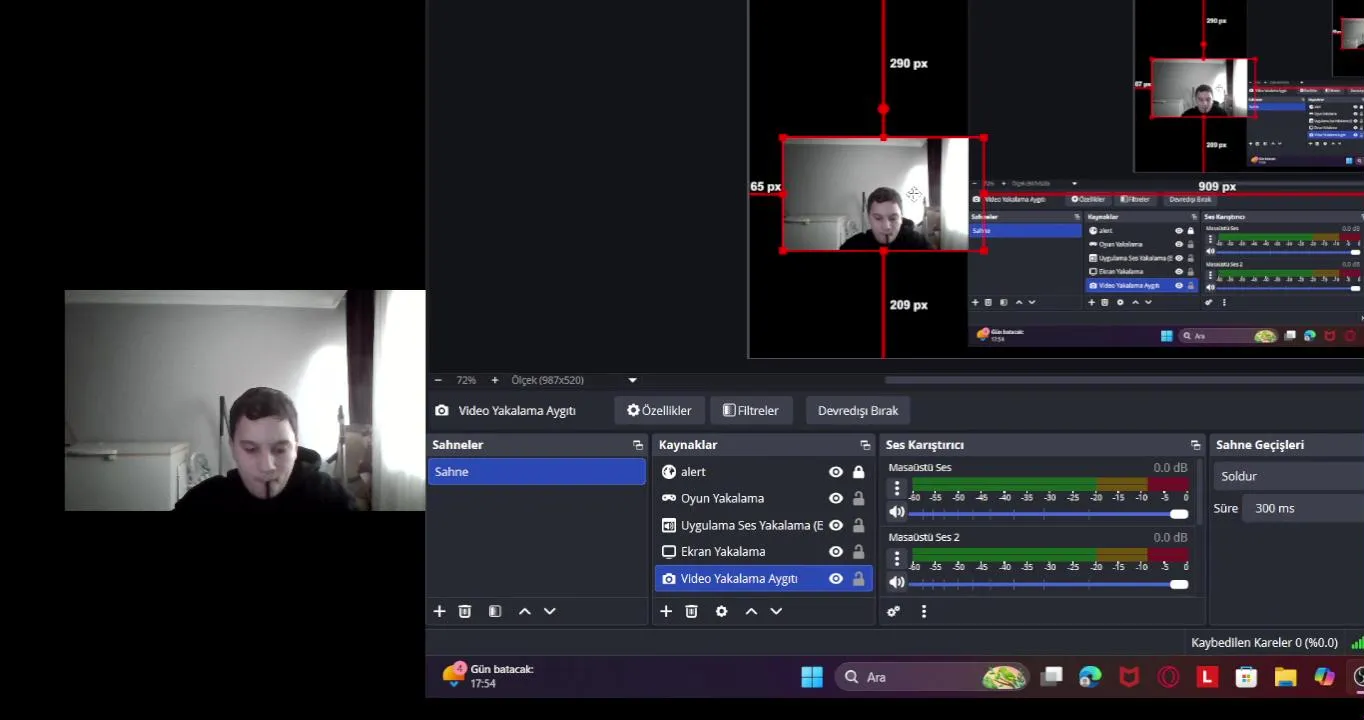
Task: Click the Kaybedilen Kareler status text
Action: (1264, 643)
